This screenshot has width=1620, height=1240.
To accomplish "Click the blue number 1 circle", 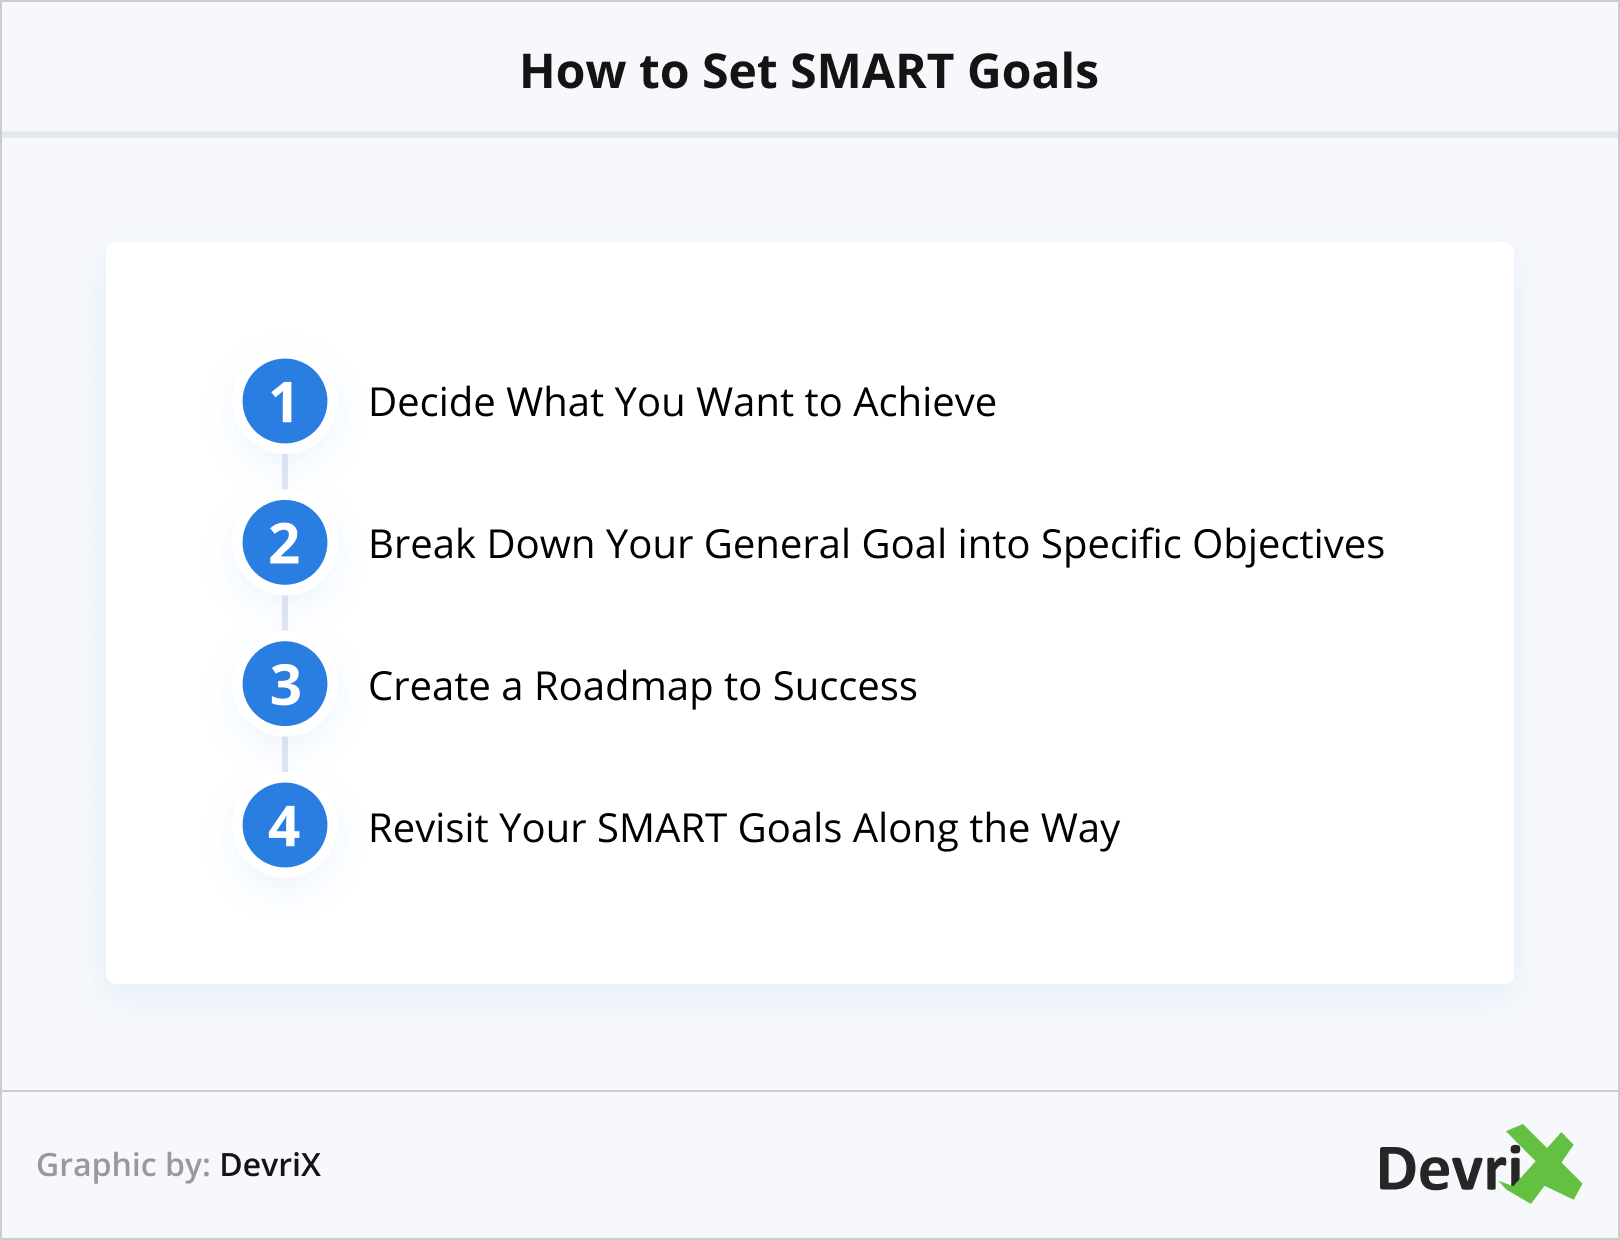I will (285, 401).
